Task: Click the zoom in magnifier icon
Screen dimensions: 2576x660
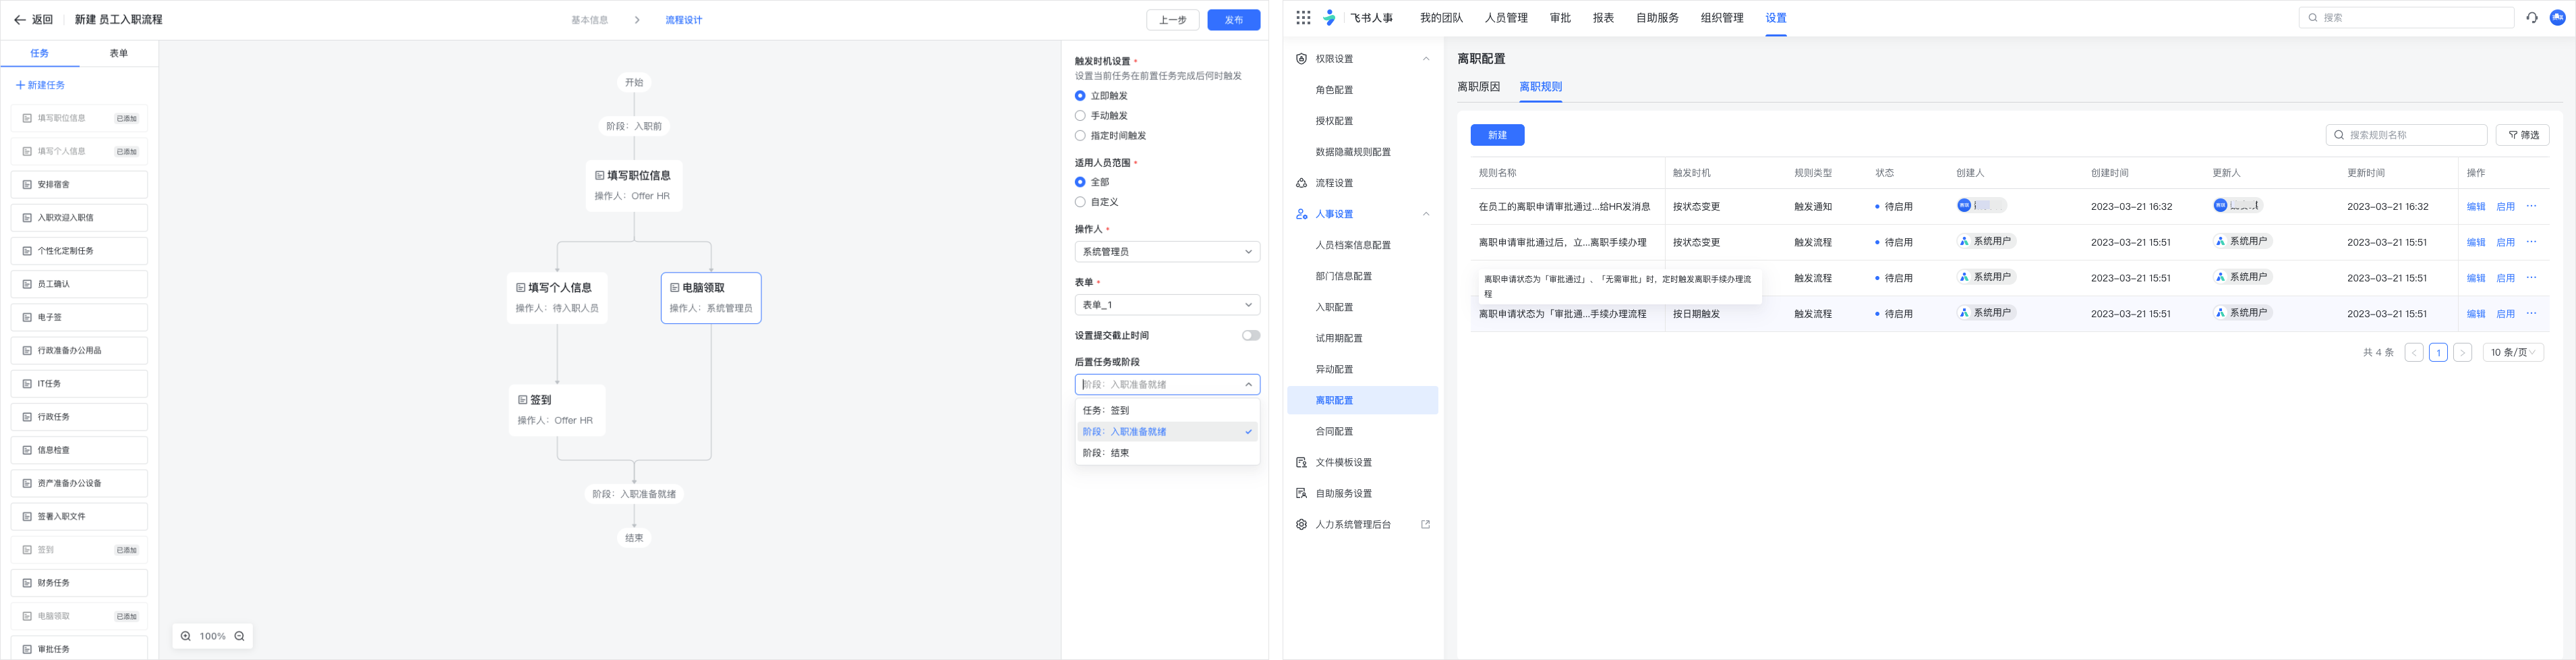Action: pos(186,636)
